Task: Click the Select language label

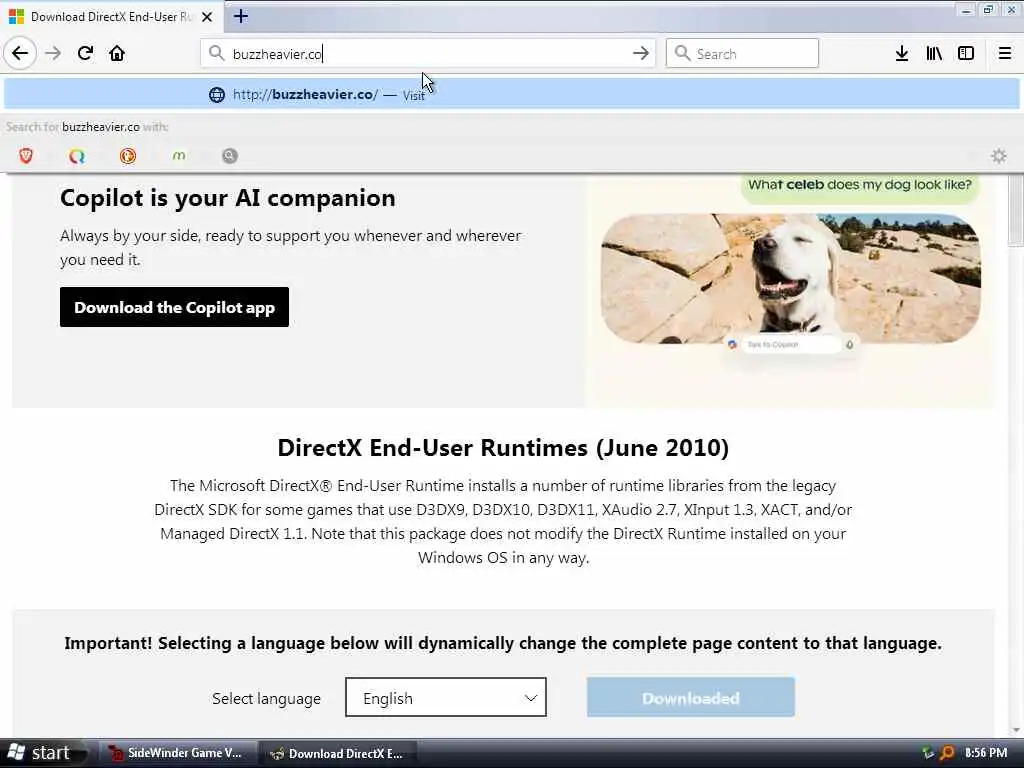Action: [266, 698]
